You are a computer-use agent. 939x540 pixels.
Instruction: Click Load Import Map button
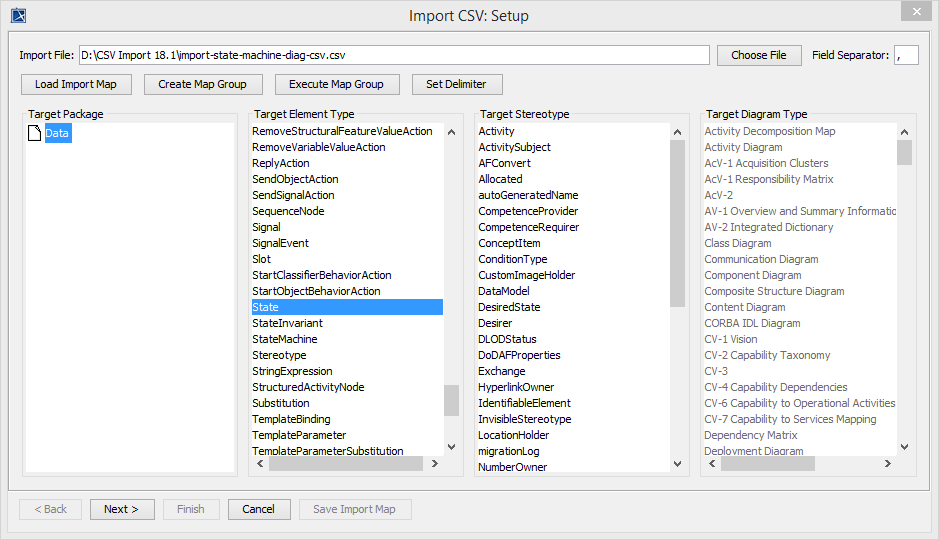pos(76,84)
